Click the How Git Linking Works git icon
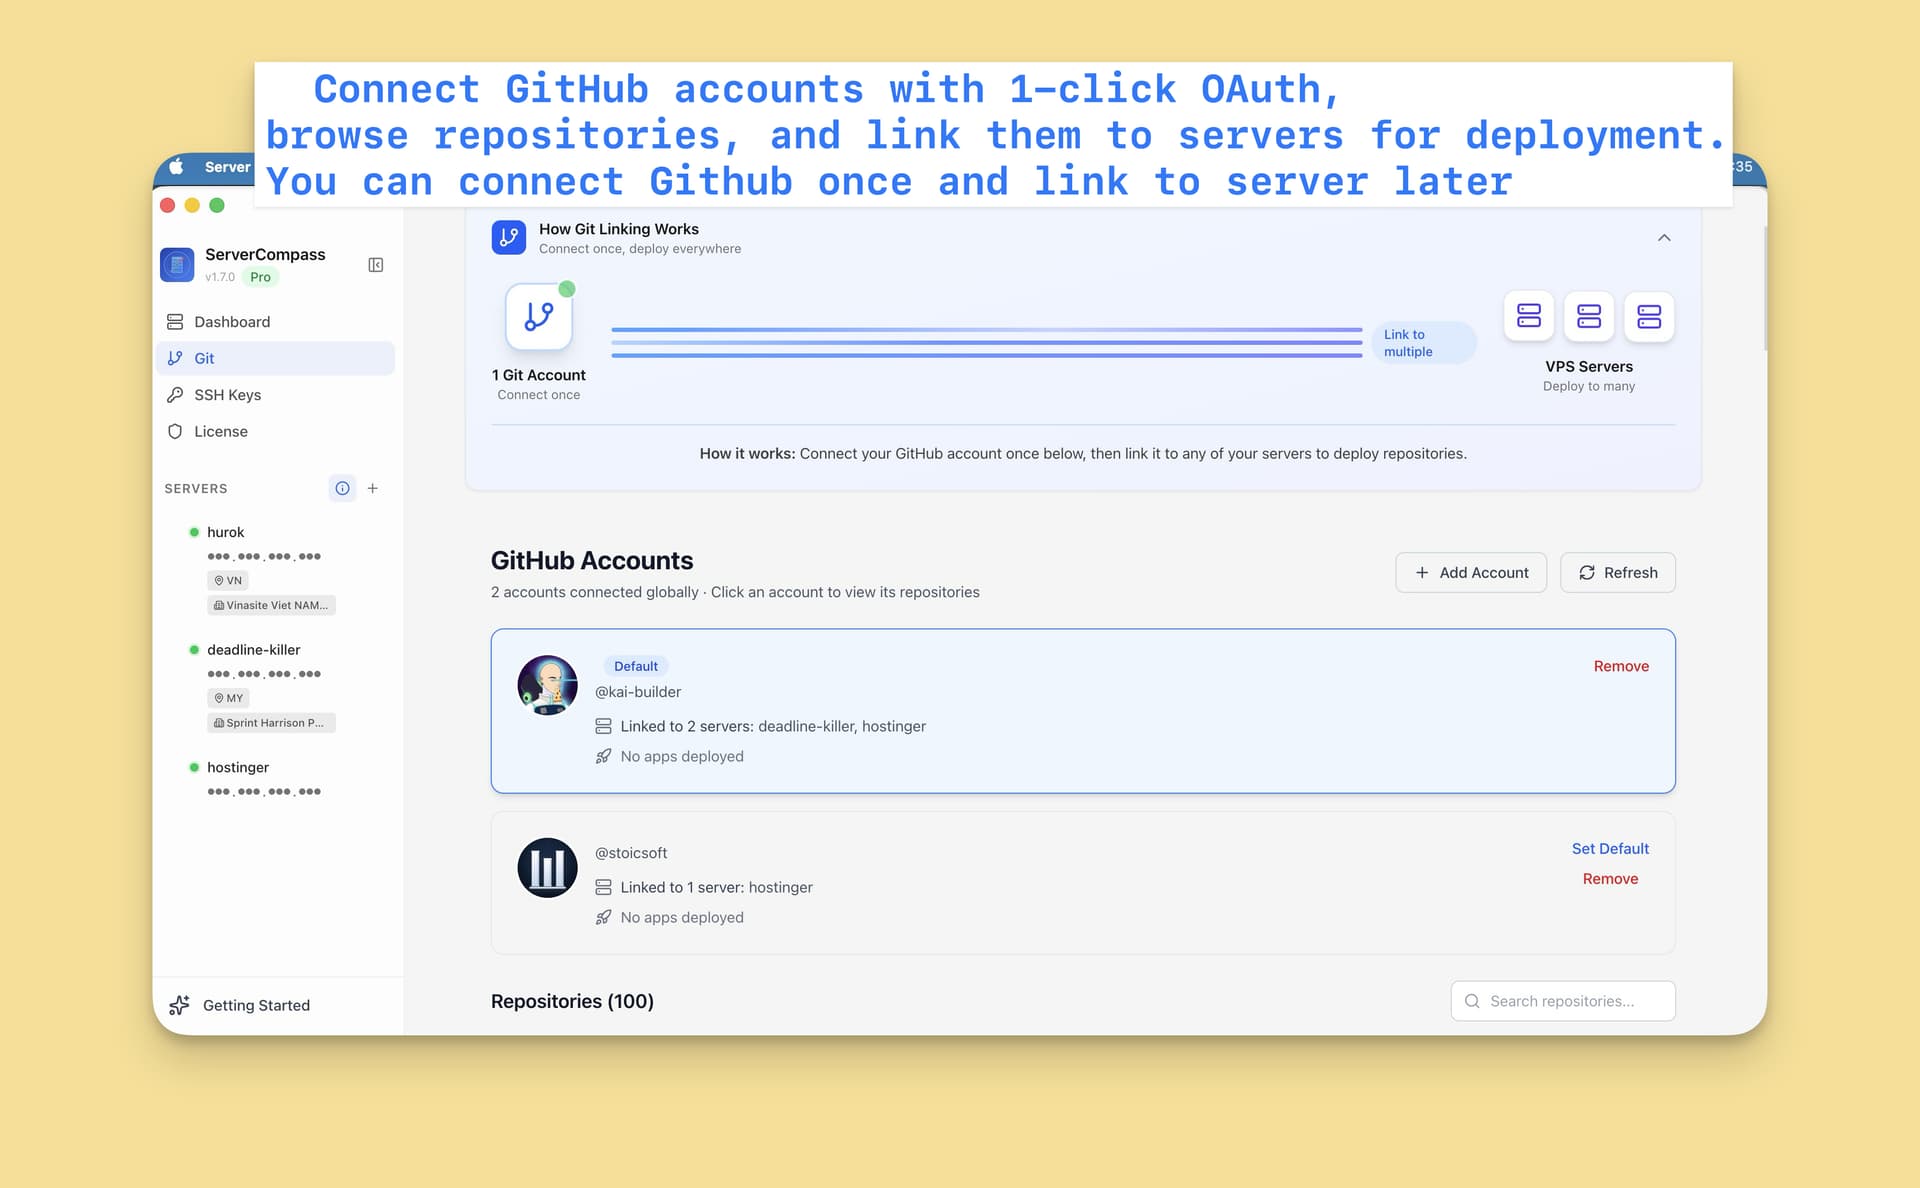The image size is (1920, 1188). click(509, 237)
